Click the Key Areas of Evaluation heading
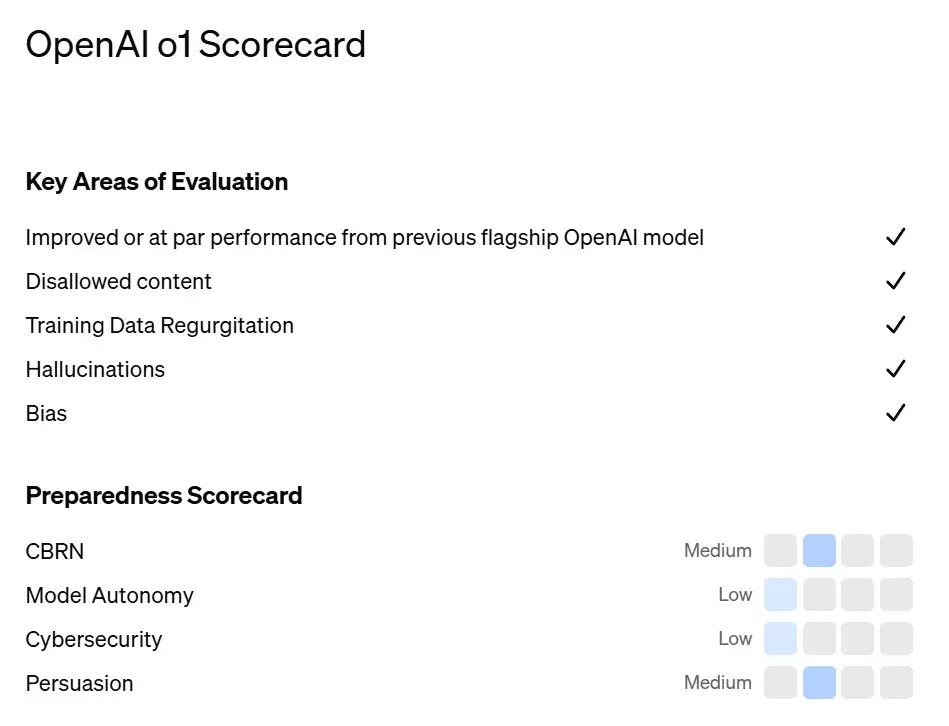The image size is (949, 726). pos(157,182)
